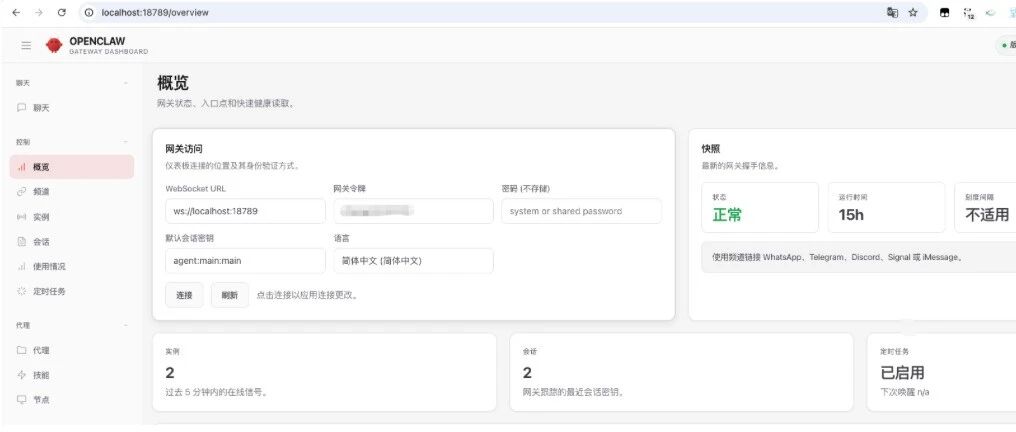Open 技能 skills item with lightning icon
This screenshot has height=432, width=1016.
point(72,375)
